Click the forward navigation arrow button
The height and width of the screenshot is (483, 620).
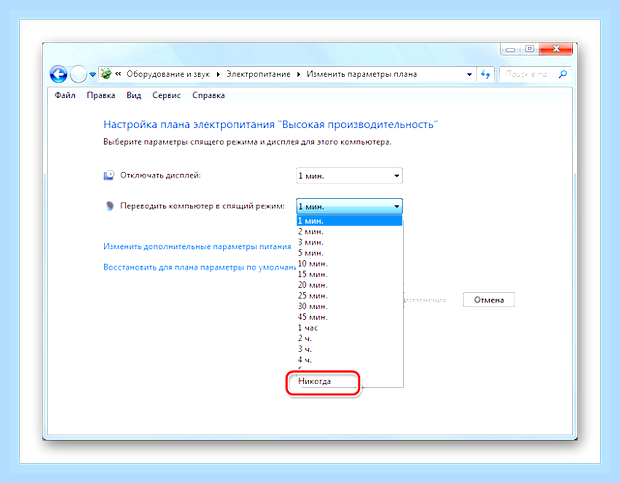[78, 74]
